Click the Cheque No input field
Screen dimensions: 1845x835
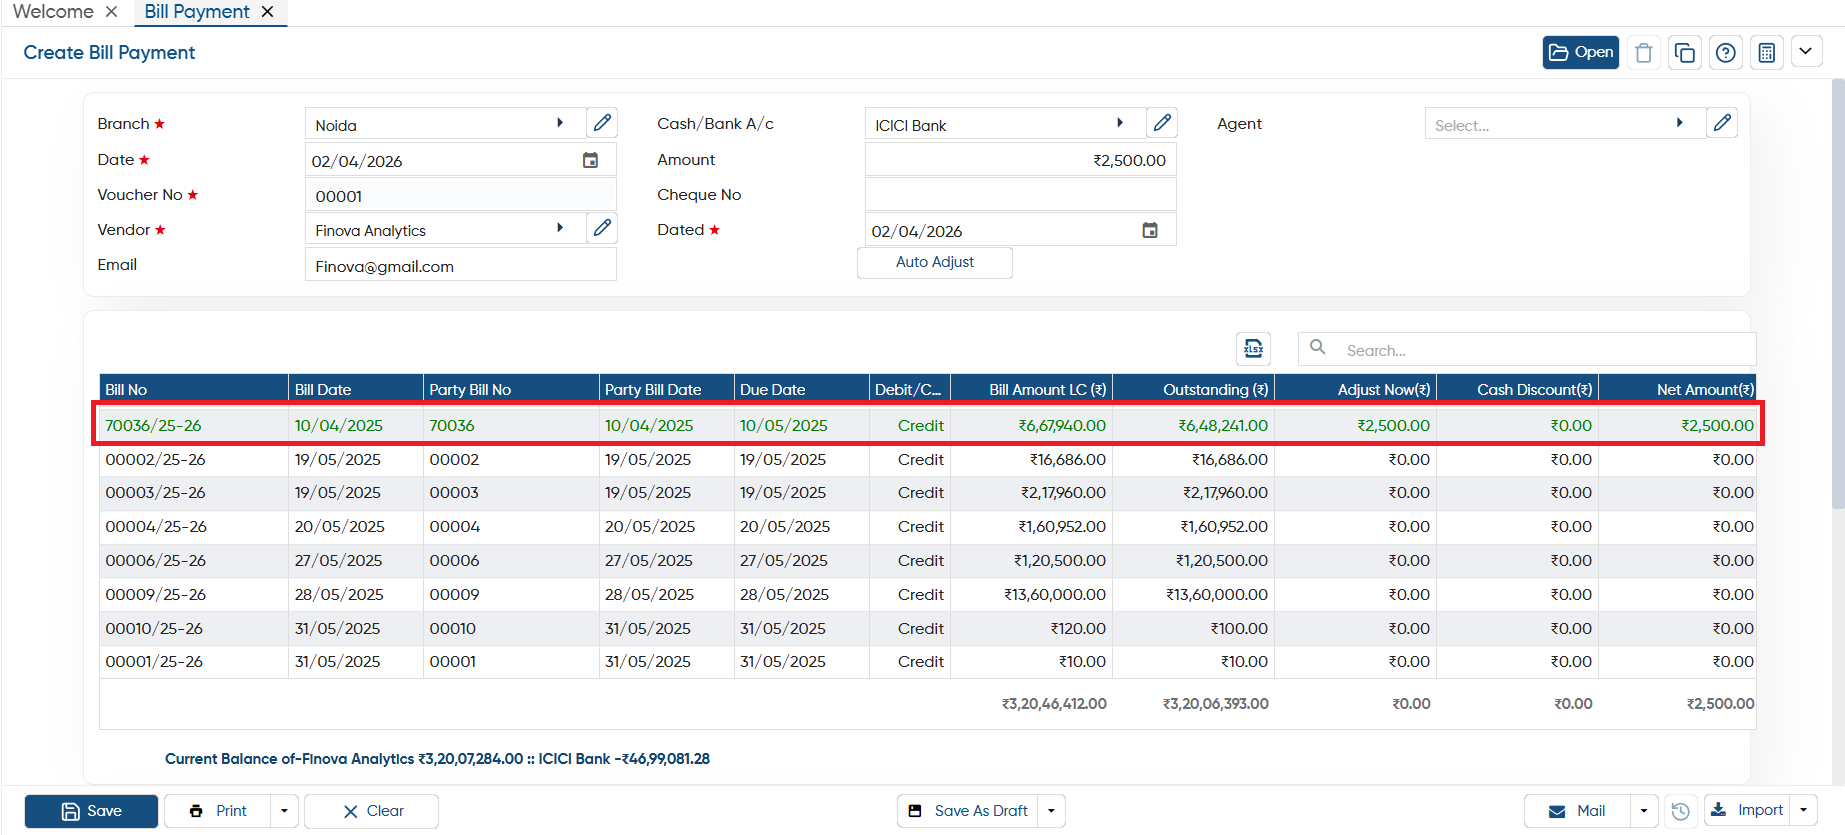click(1020, 194)
